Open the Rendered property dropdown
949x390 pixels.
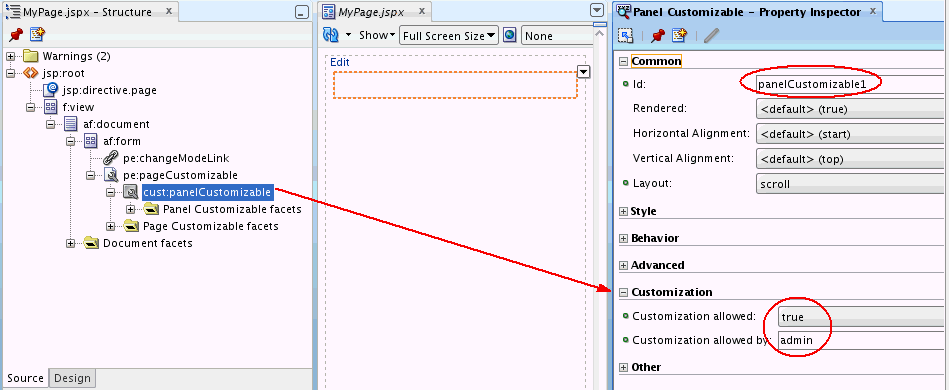coord(850,110)
